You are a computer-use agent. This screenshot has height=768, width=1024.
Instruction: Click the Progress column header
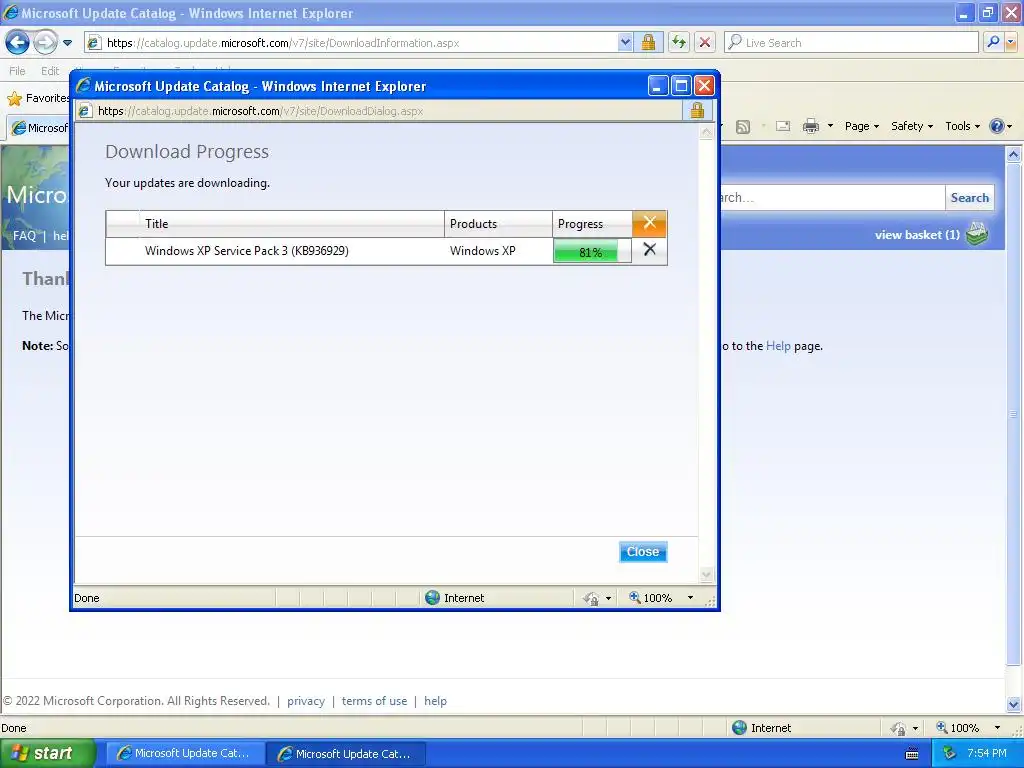pos(592,224)
